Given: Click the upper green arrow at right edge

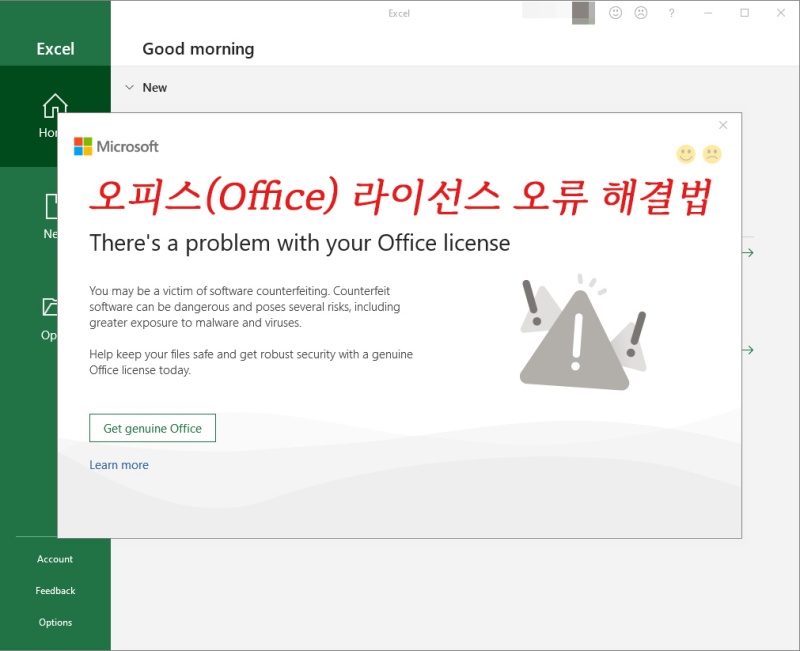Looking at the screenshot, I should point(748,253).
